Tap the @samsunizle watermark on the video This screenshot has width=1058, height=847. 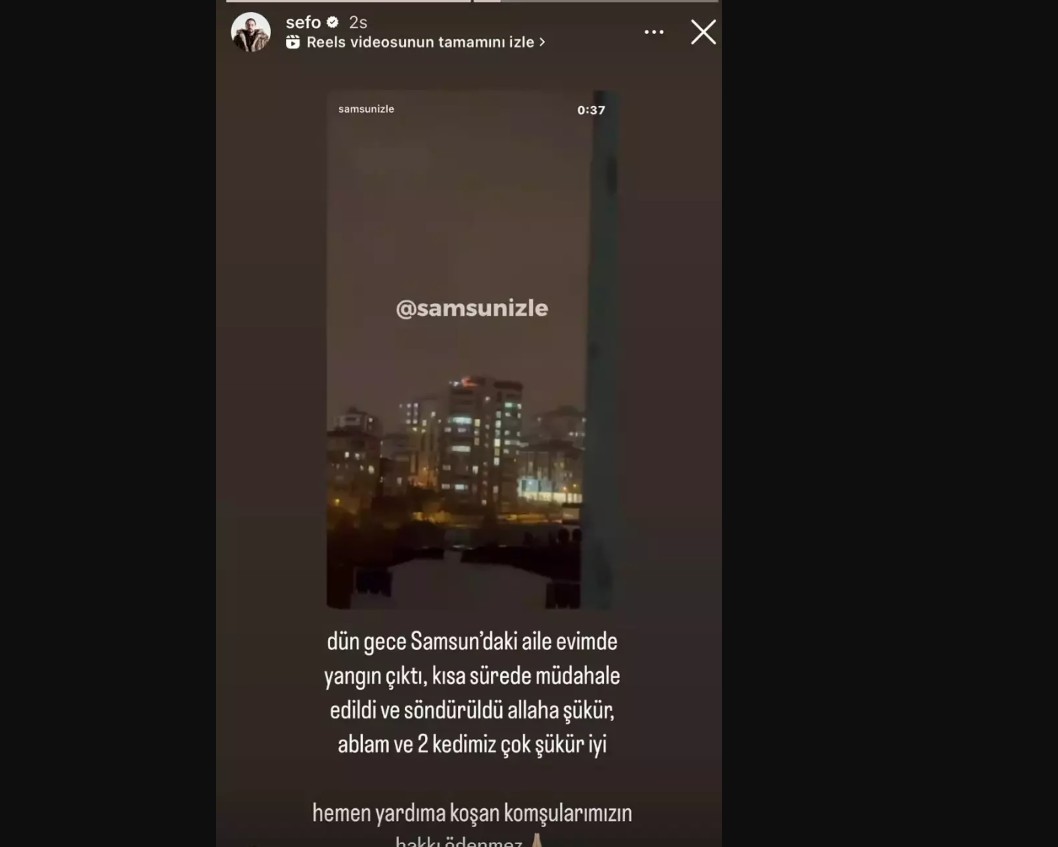(x=472, y=308)
